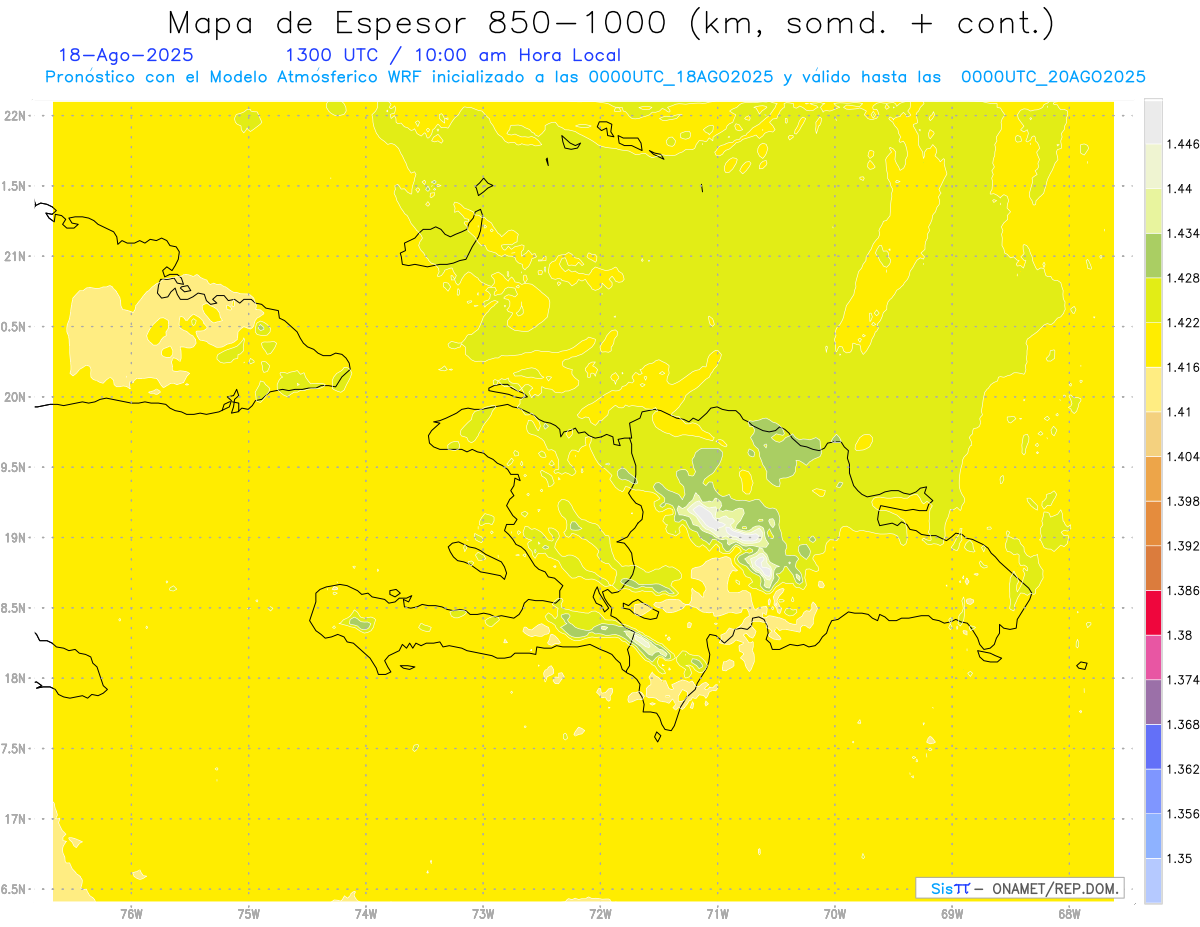The width and height of the screenshot is (1200, 927).
Task: Click the latitude label '21N'
Action: pos(15,257)
